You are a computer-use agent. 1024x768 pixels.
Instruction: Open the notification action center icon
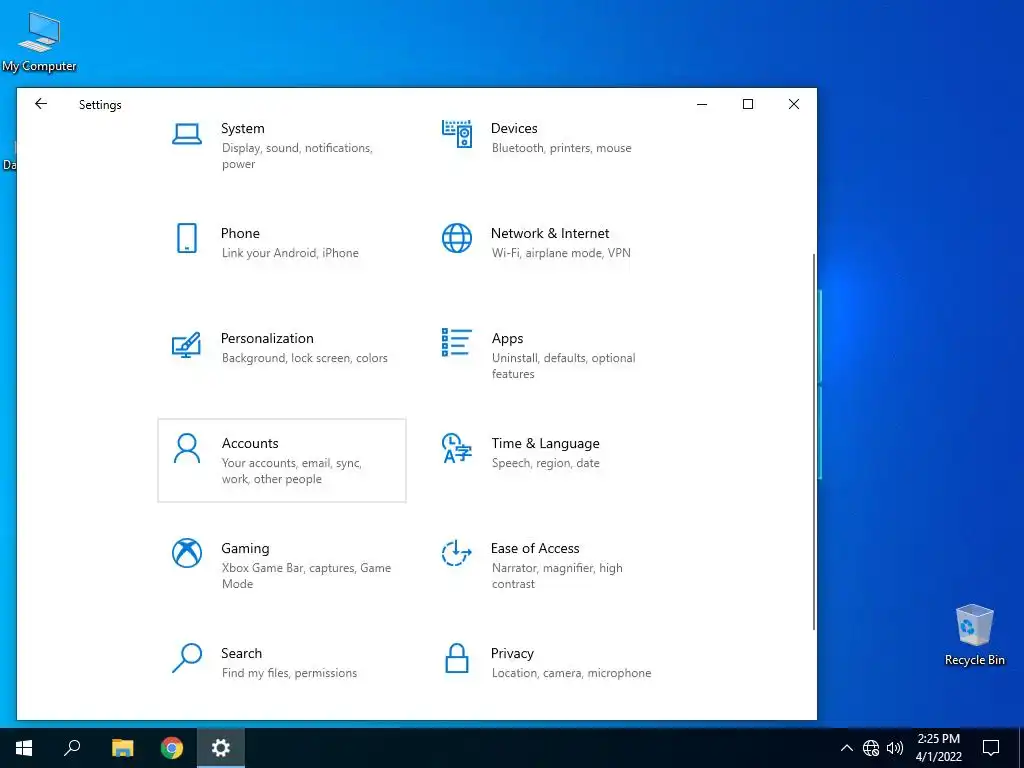click(991, 748)
